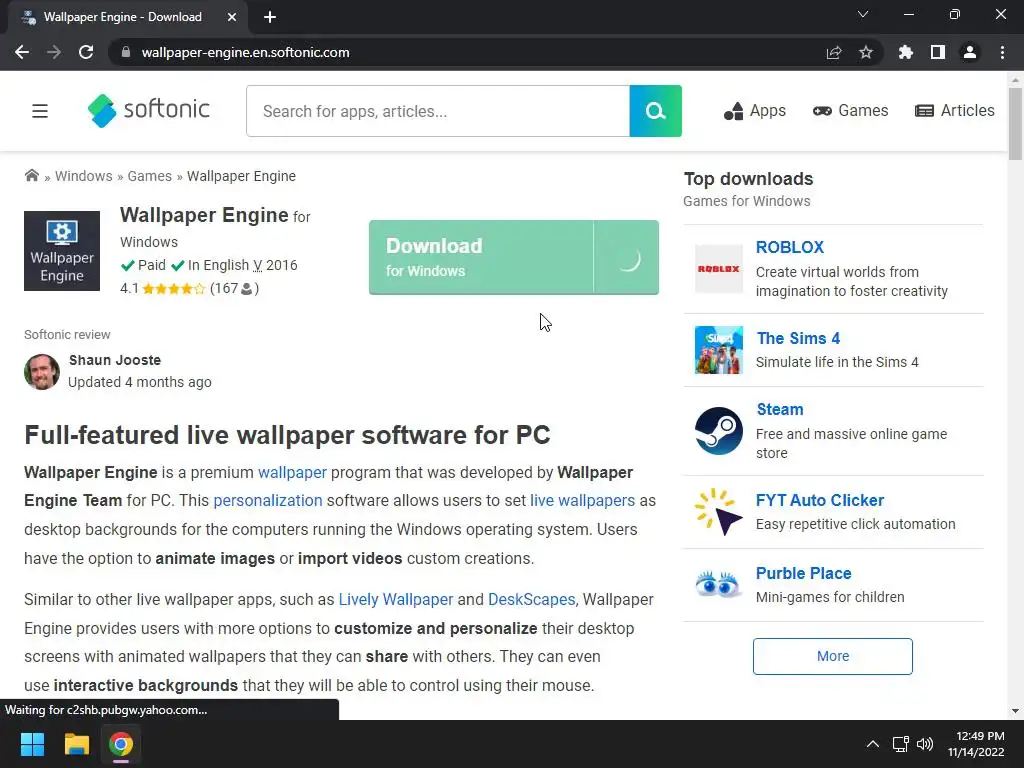Open the Softonic hamburger menu

pos(40,111)
